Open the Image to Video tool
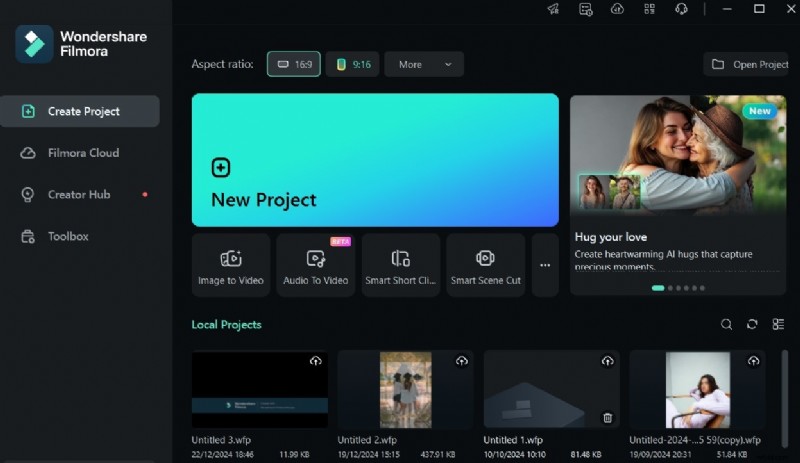Image resolution: width=800 pixels, height=463 pixels. [x=231, y=265]
